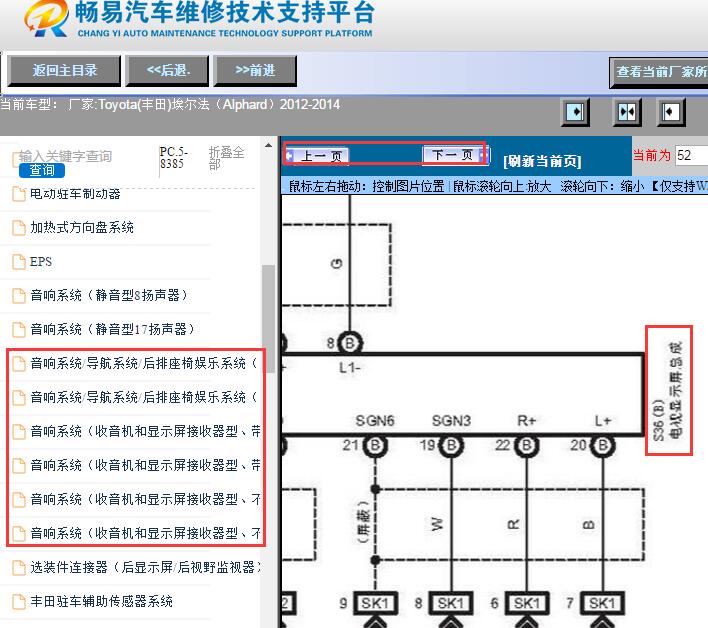
Task: Click the expand-right panel layout icon
Action: 575,112
